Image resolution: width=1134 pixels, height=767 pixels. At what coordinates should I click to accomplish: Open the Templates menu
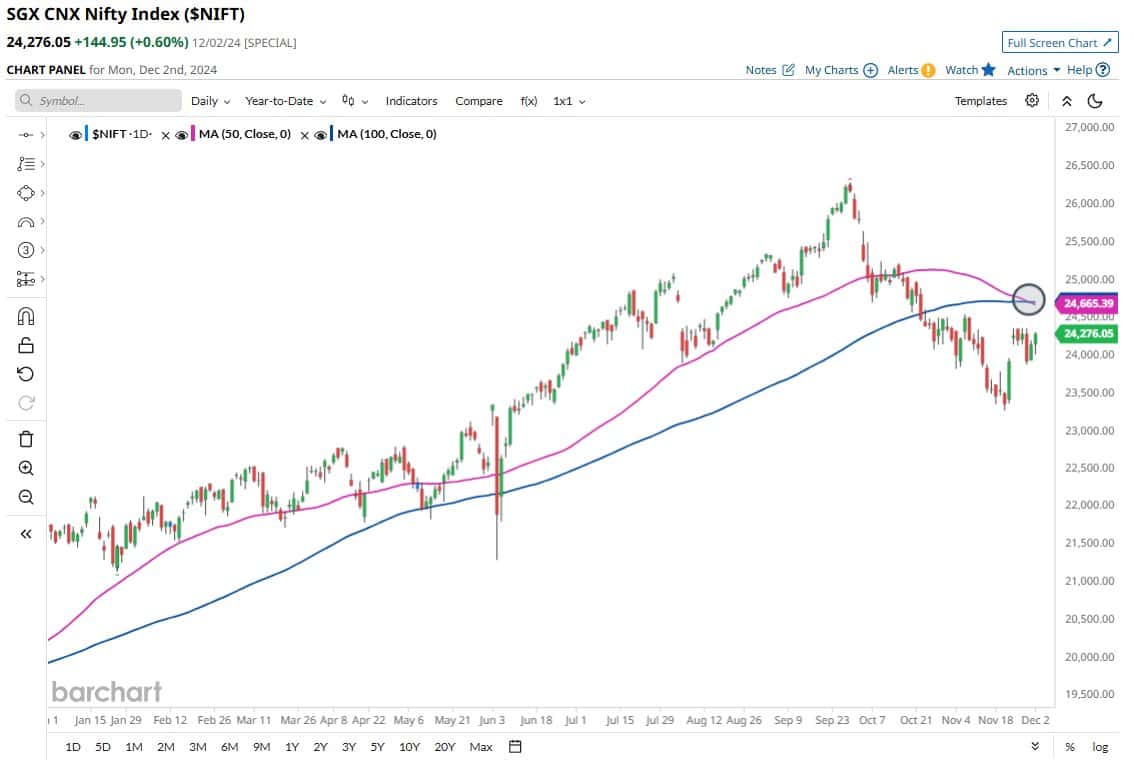pyautogui.click(x=981, y=101)
